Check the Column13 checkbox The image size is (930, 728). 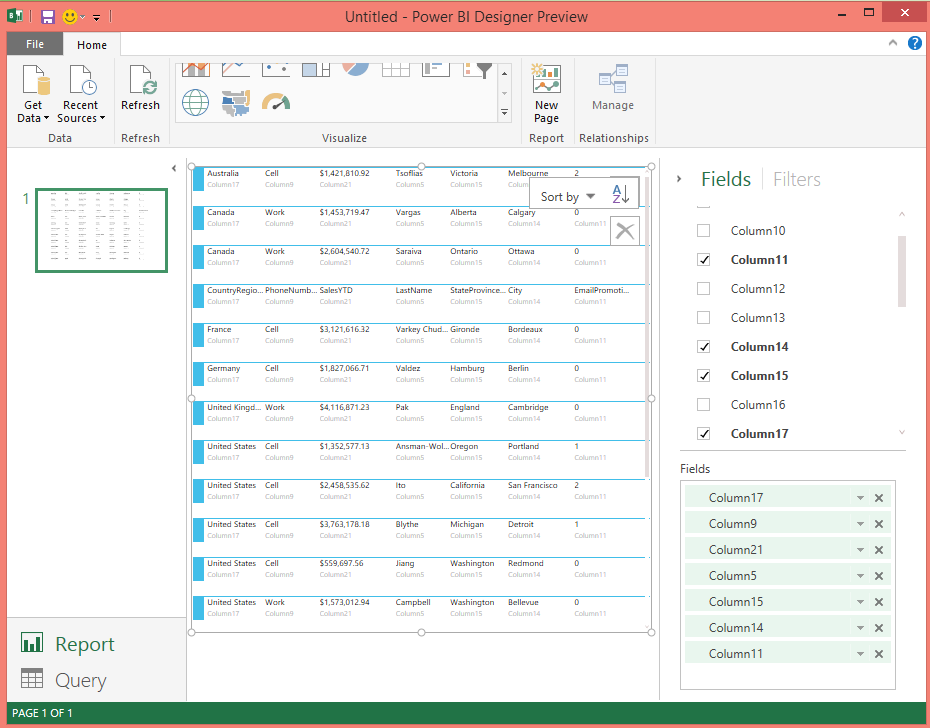(703, 318)
